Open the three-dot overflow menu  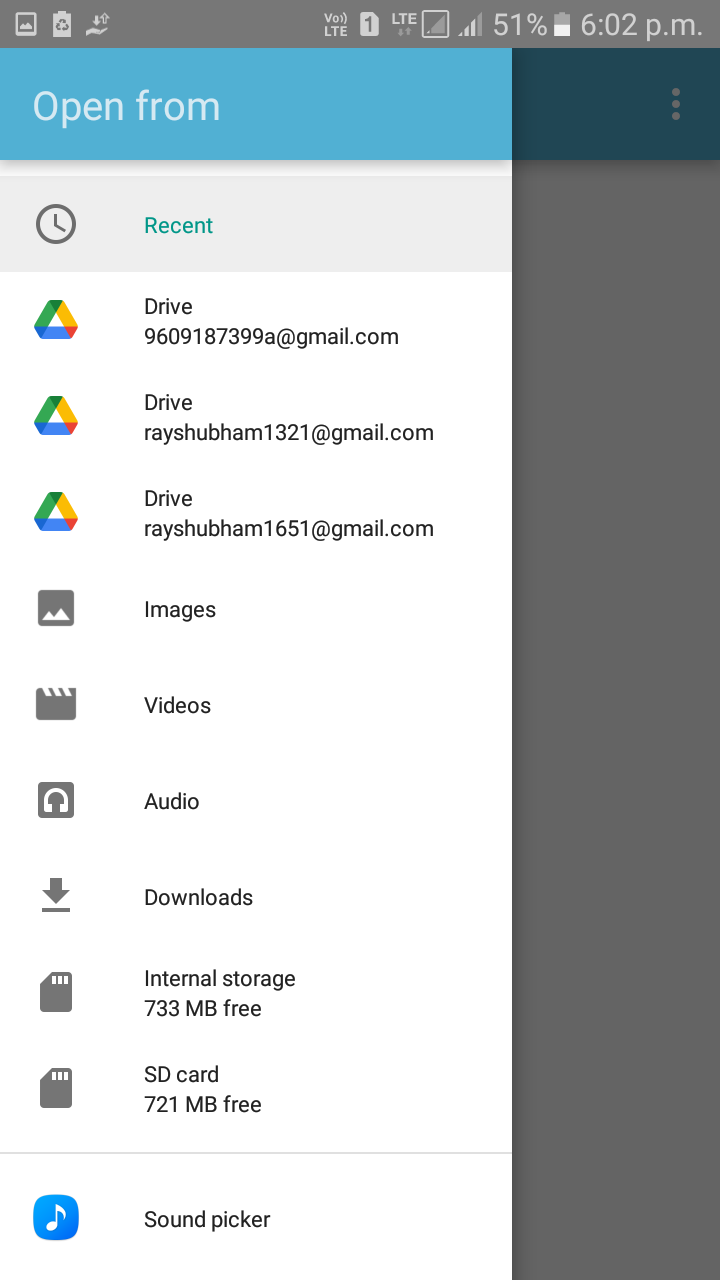pos(676,104)
